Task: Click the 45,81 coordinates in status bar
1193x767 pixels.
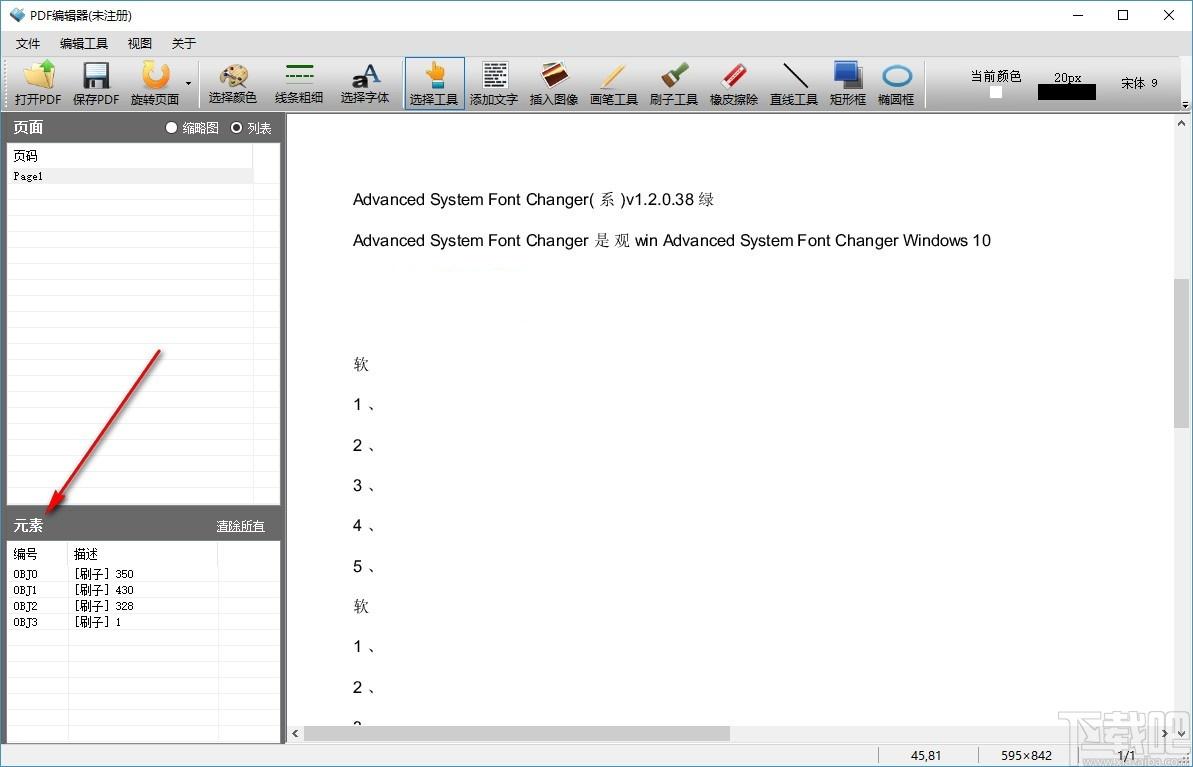Action: point(926,756)
